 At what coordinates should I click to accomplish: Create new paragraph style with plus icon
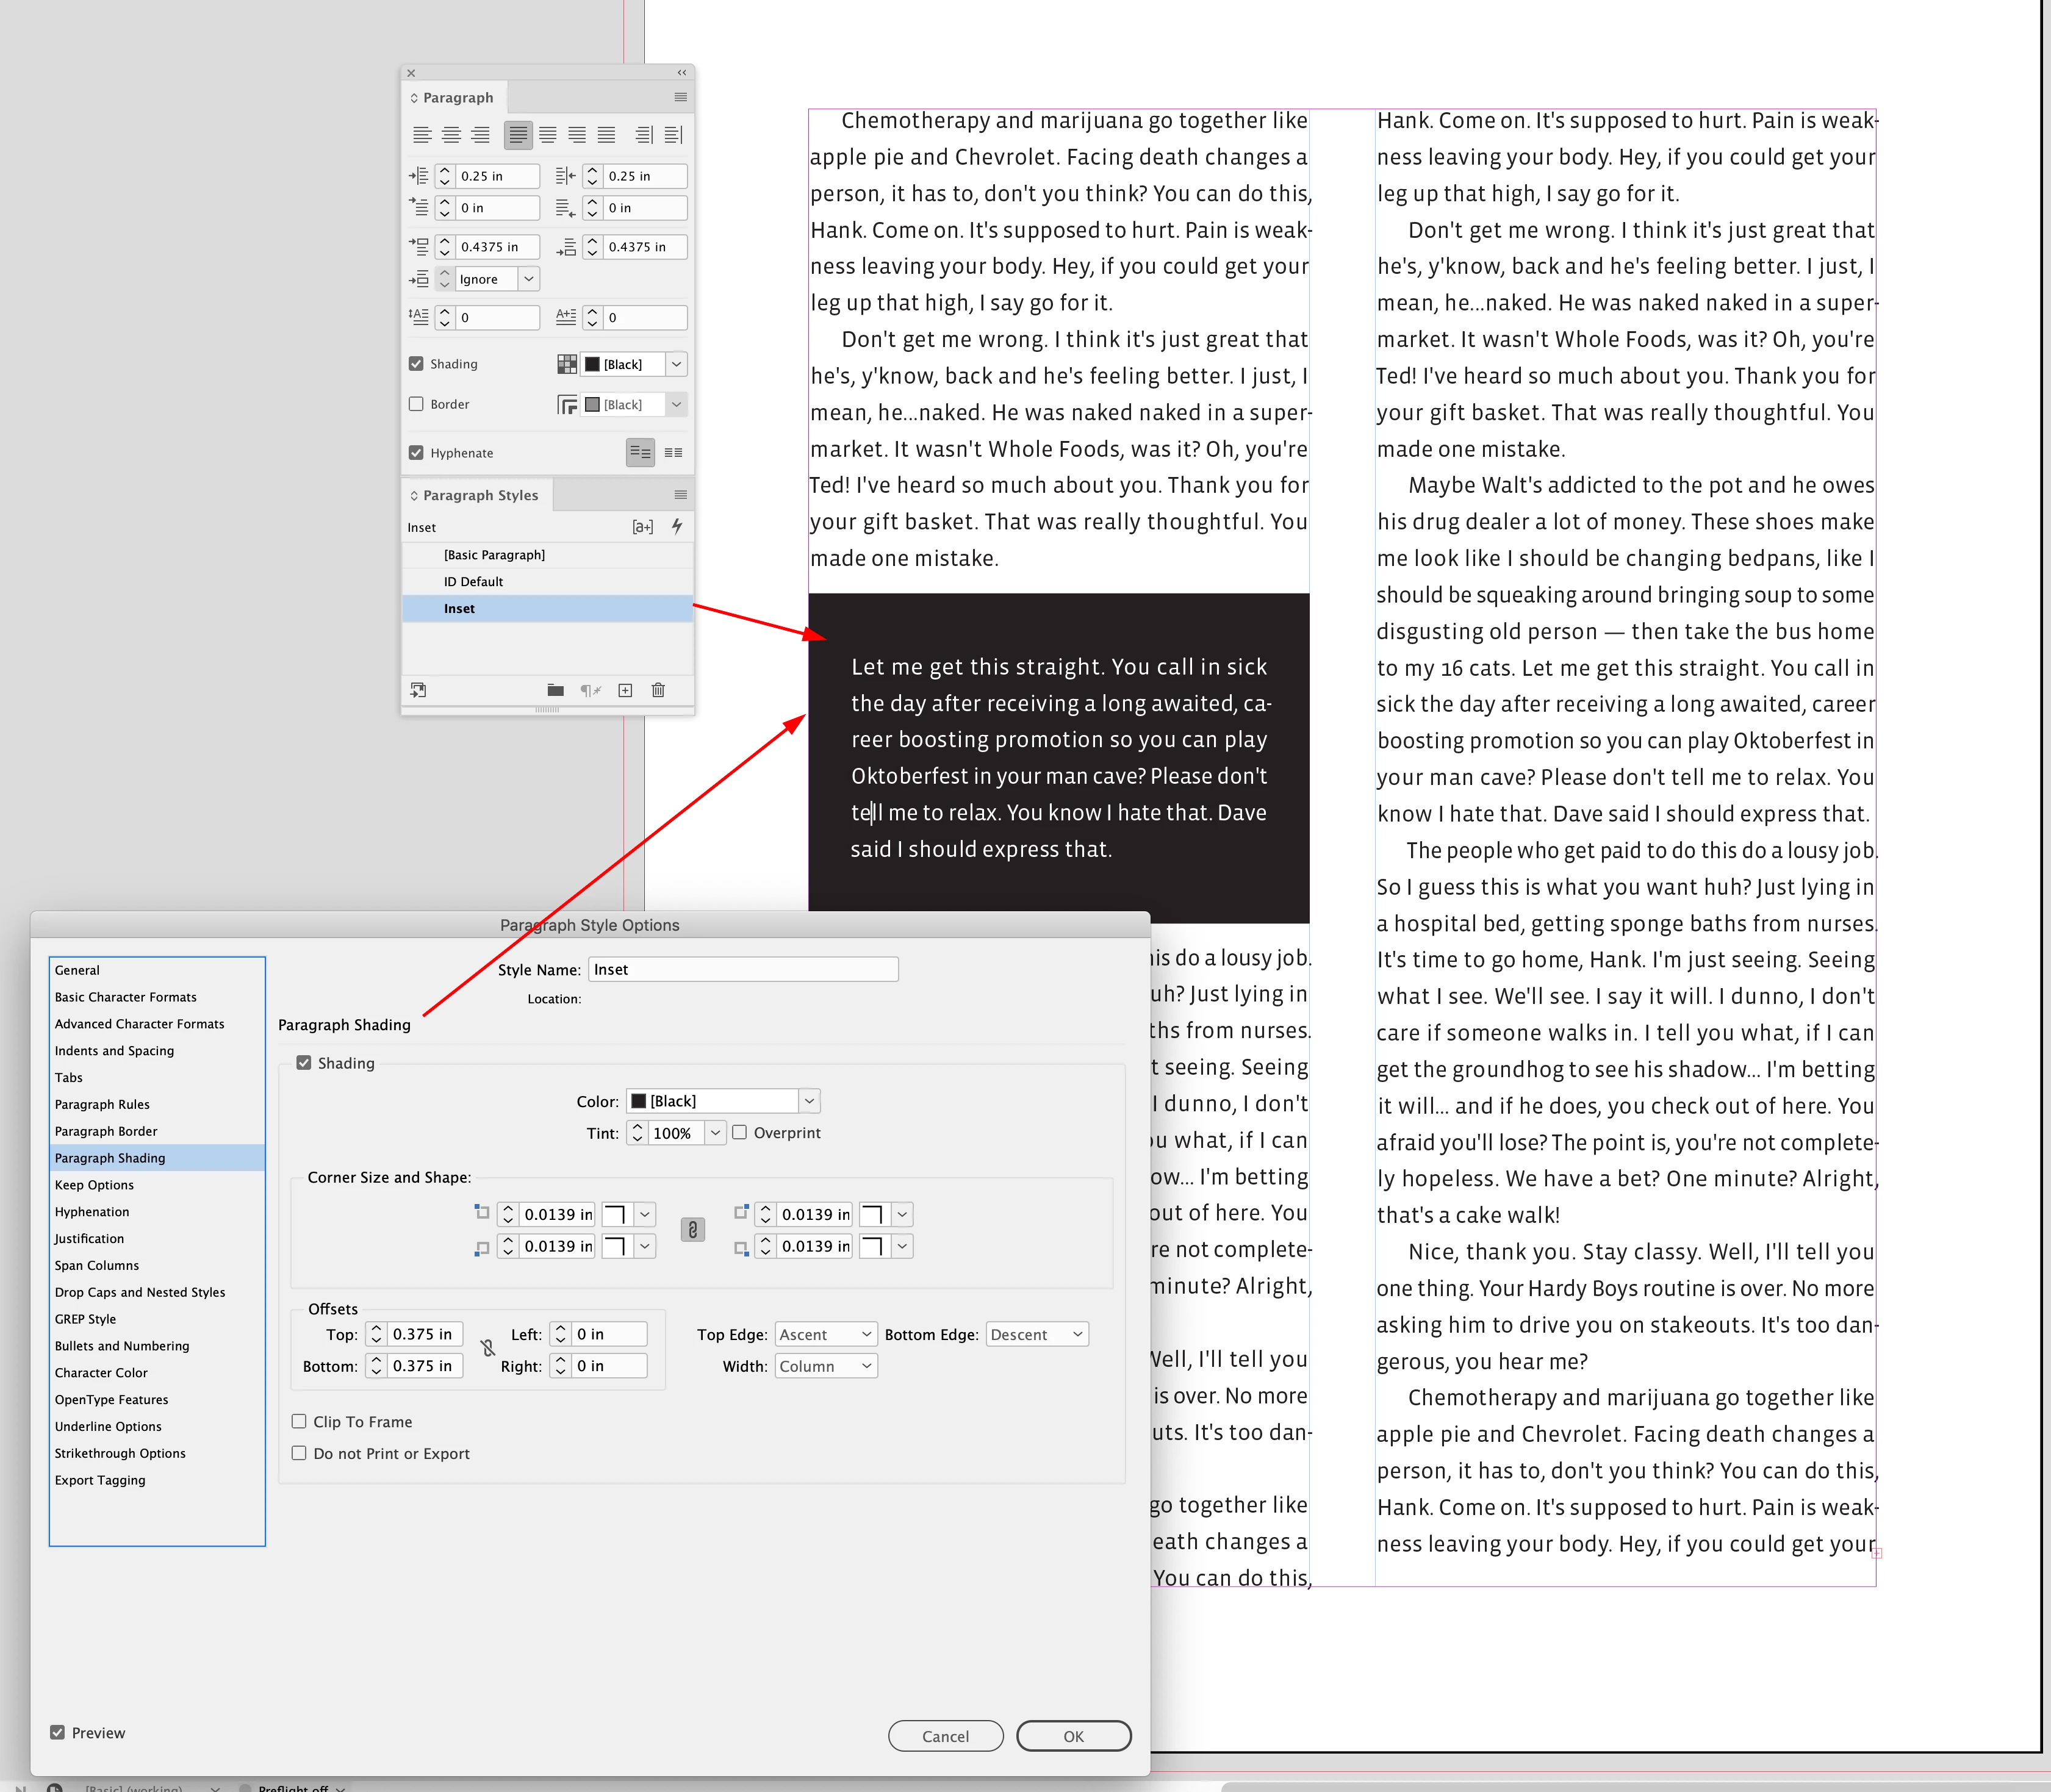(625, 690)
